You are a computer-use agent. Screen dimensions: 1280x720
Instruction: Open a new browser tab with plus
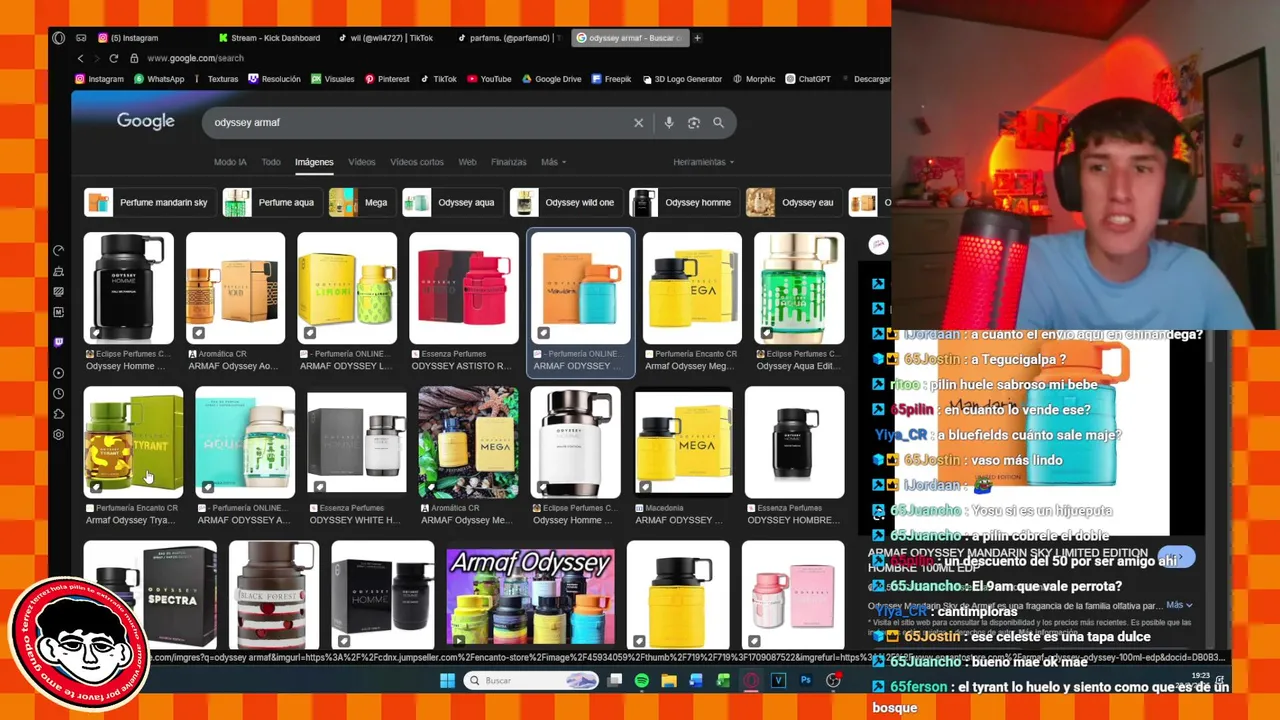click(697, 38)
